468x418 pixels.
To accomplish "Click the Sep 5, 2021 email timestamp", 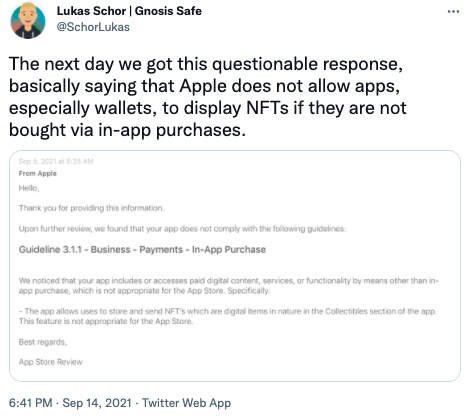I will pos(56,161).
